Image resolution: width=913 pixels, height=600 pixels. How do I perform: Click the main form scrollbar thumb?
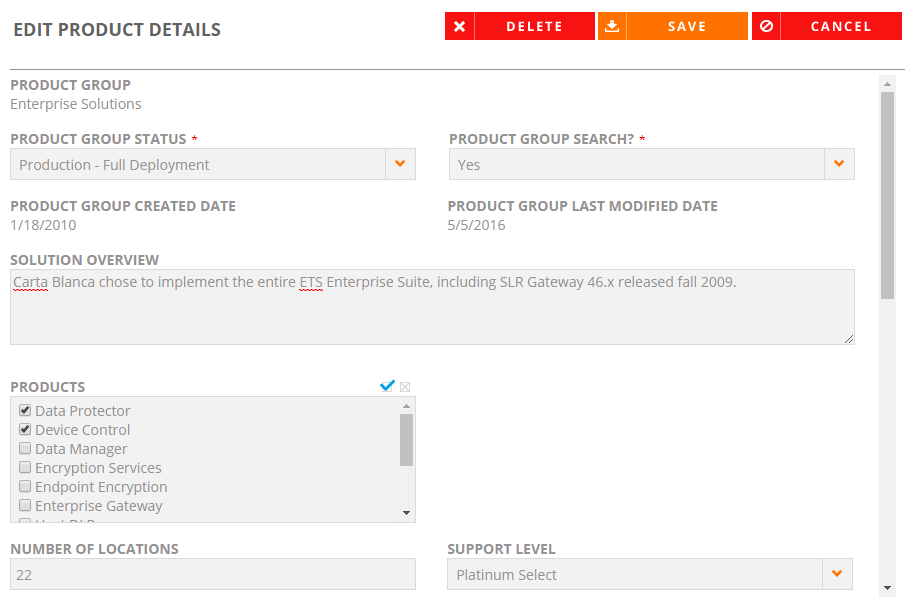887,196
